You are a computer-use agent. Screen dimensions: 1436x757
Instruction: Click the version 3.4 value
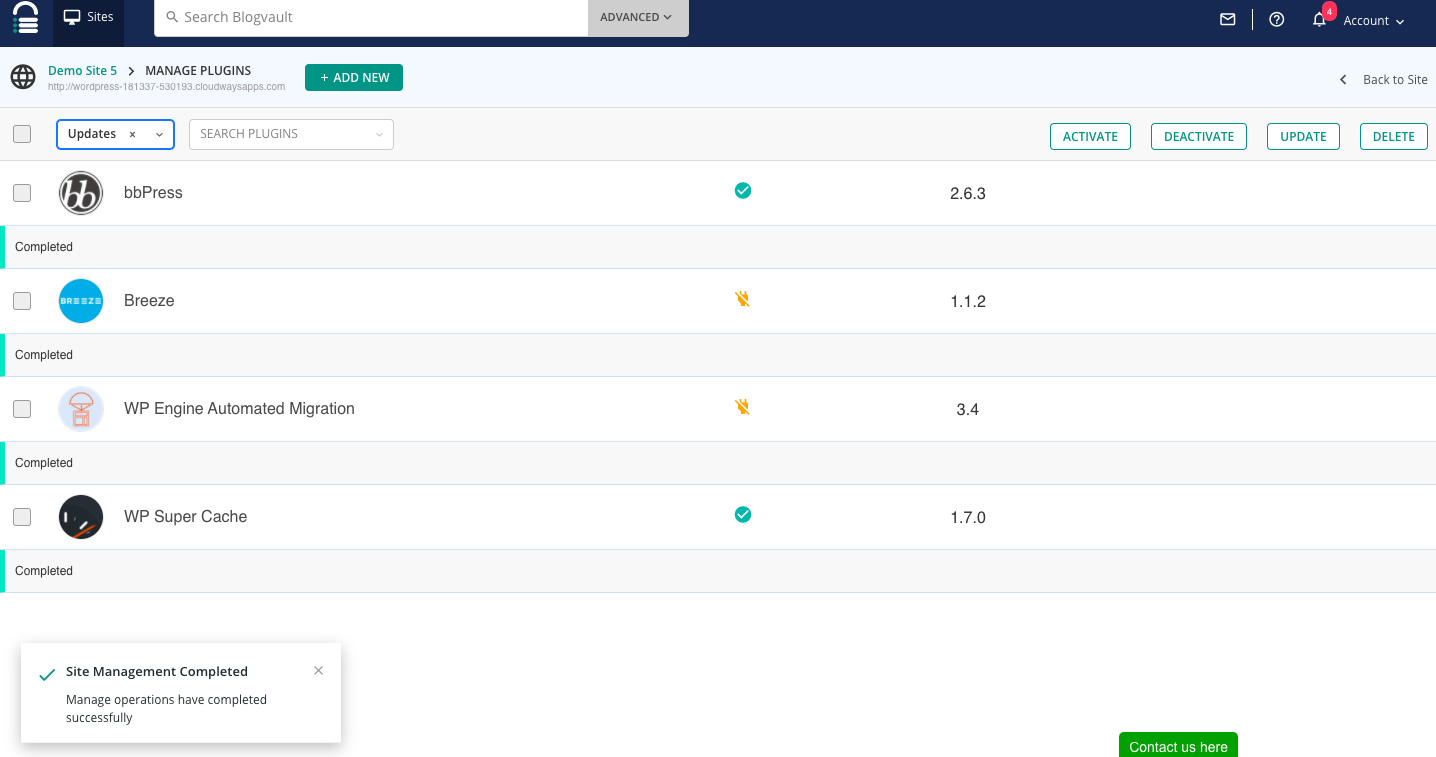[x=967, y=410]
